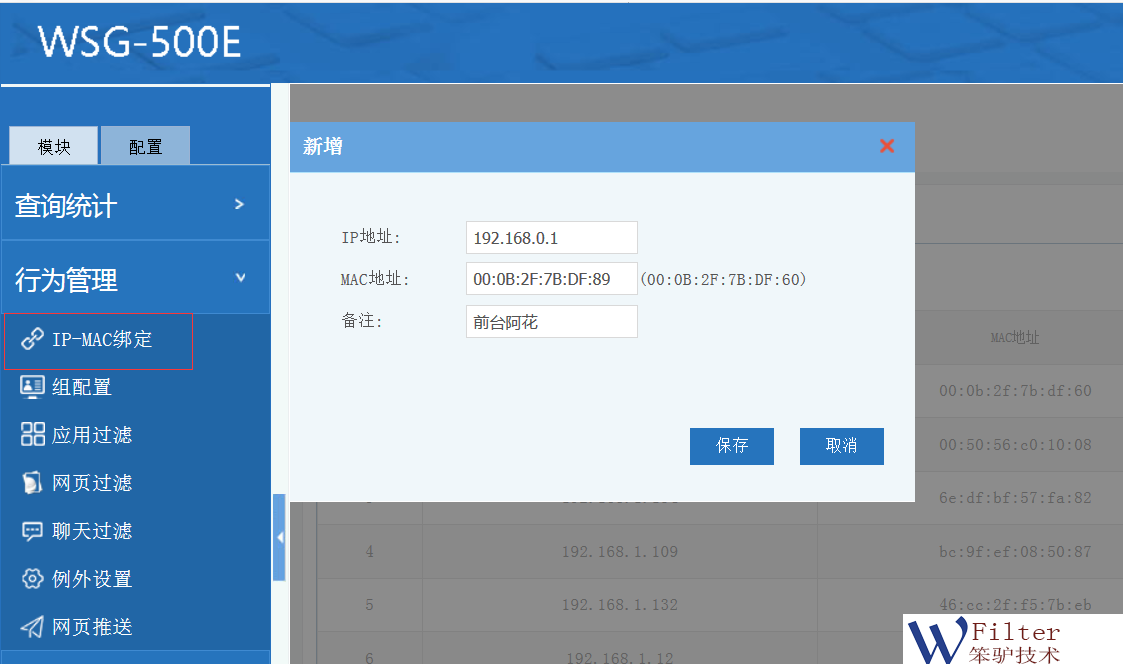Click the 组配置 group icon
The image size is (1123, 664).
coord(33,387)
